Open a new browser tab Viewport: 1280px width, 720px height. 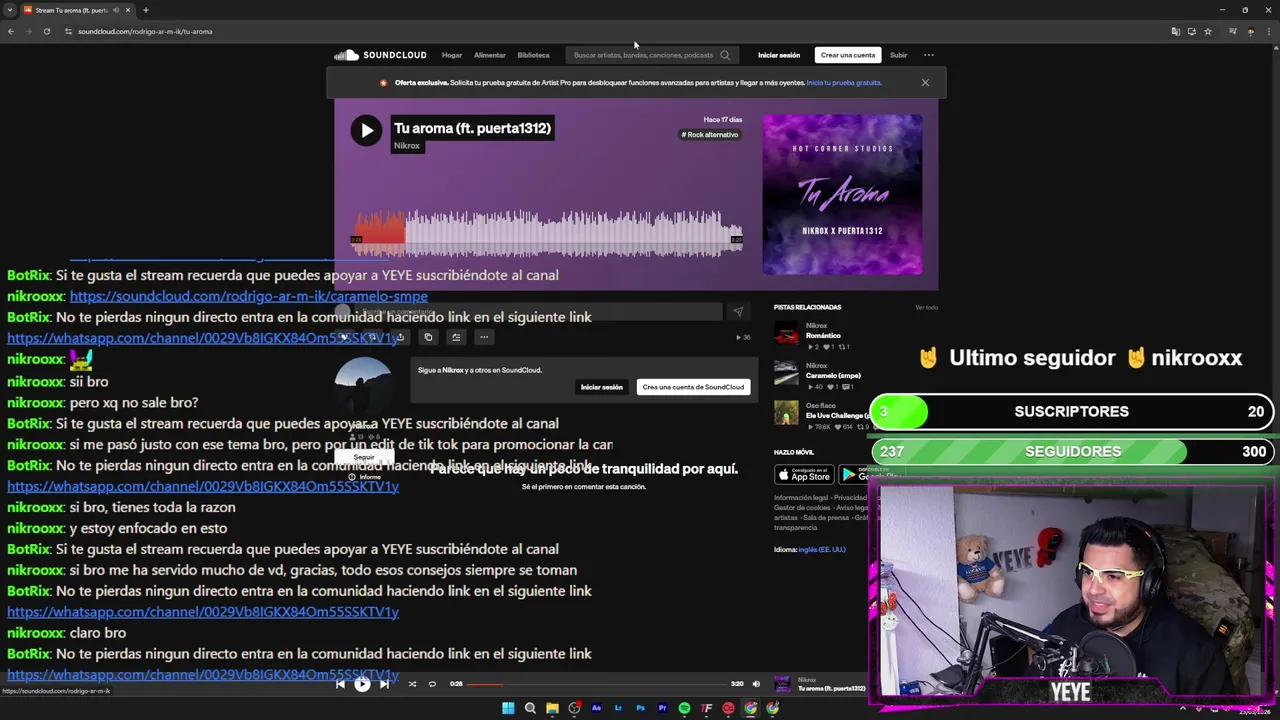[145, 10]
